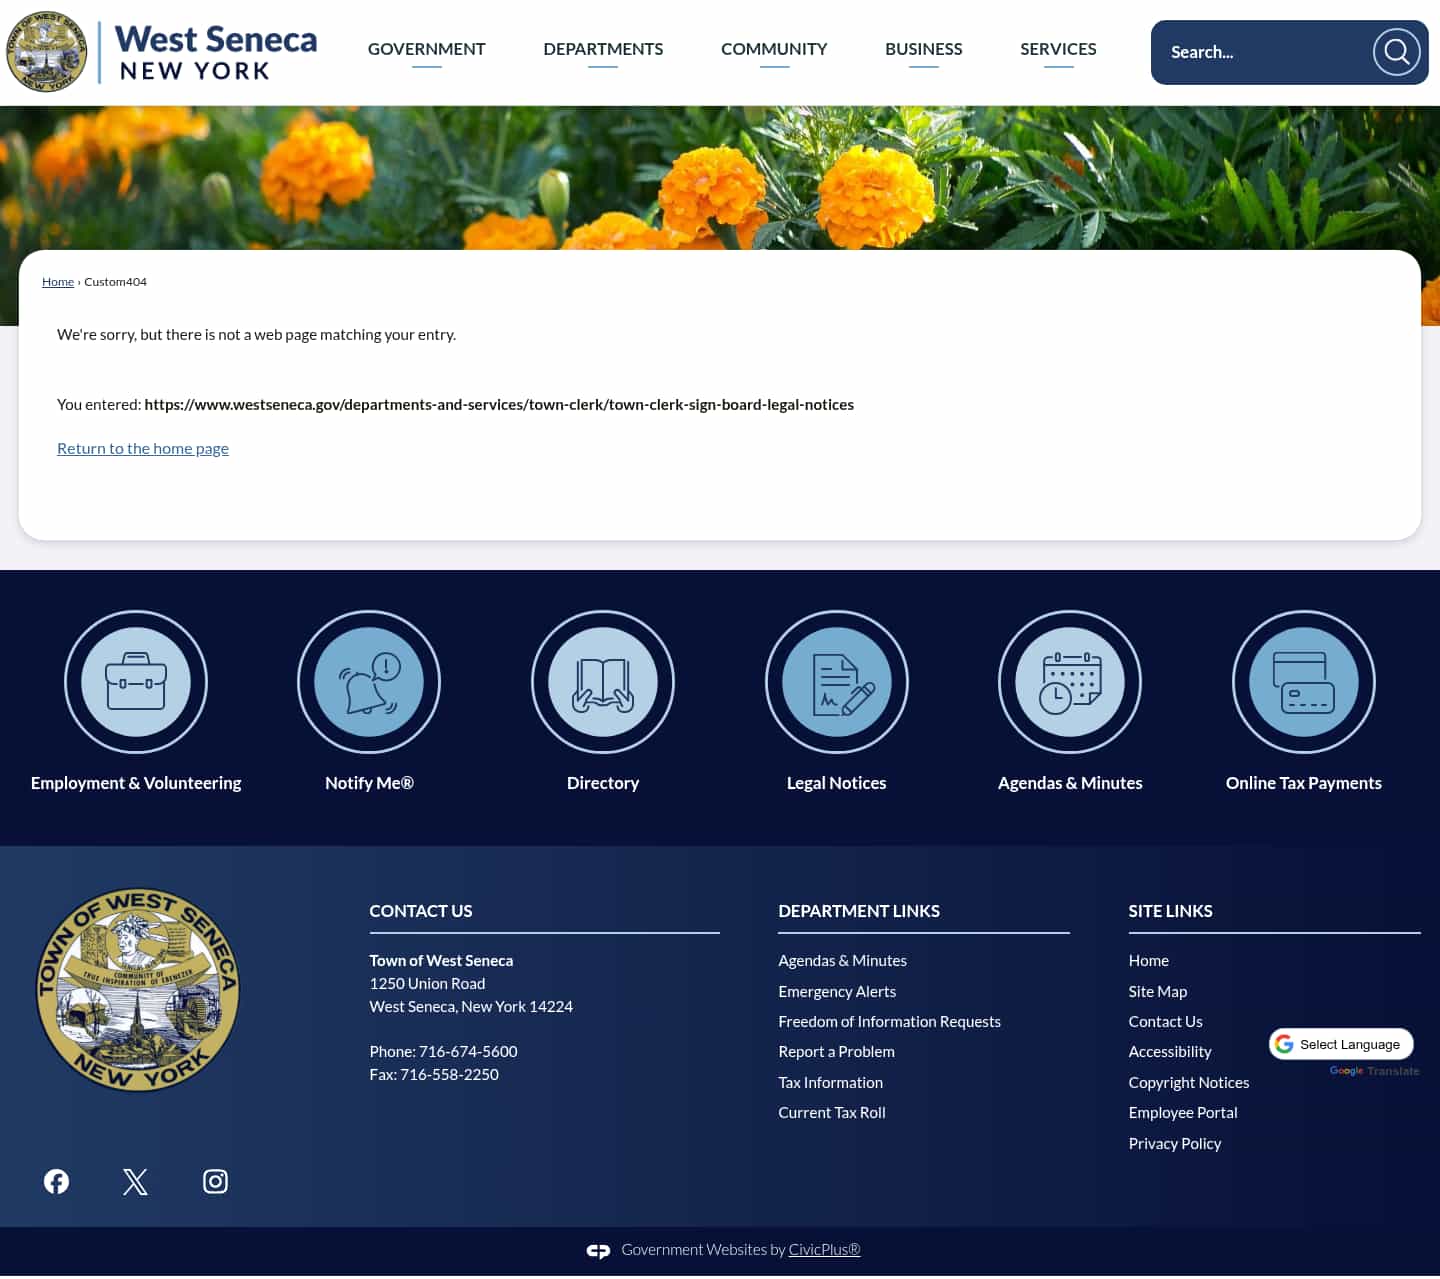Open the Facebook page icon
The width and height of the screenshot is (1440, 1279).
click(x=56, y=1181)
